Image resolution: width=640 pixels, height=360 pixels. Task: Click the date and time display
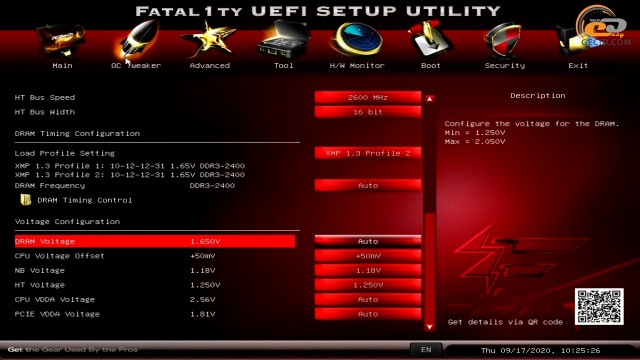540,350
